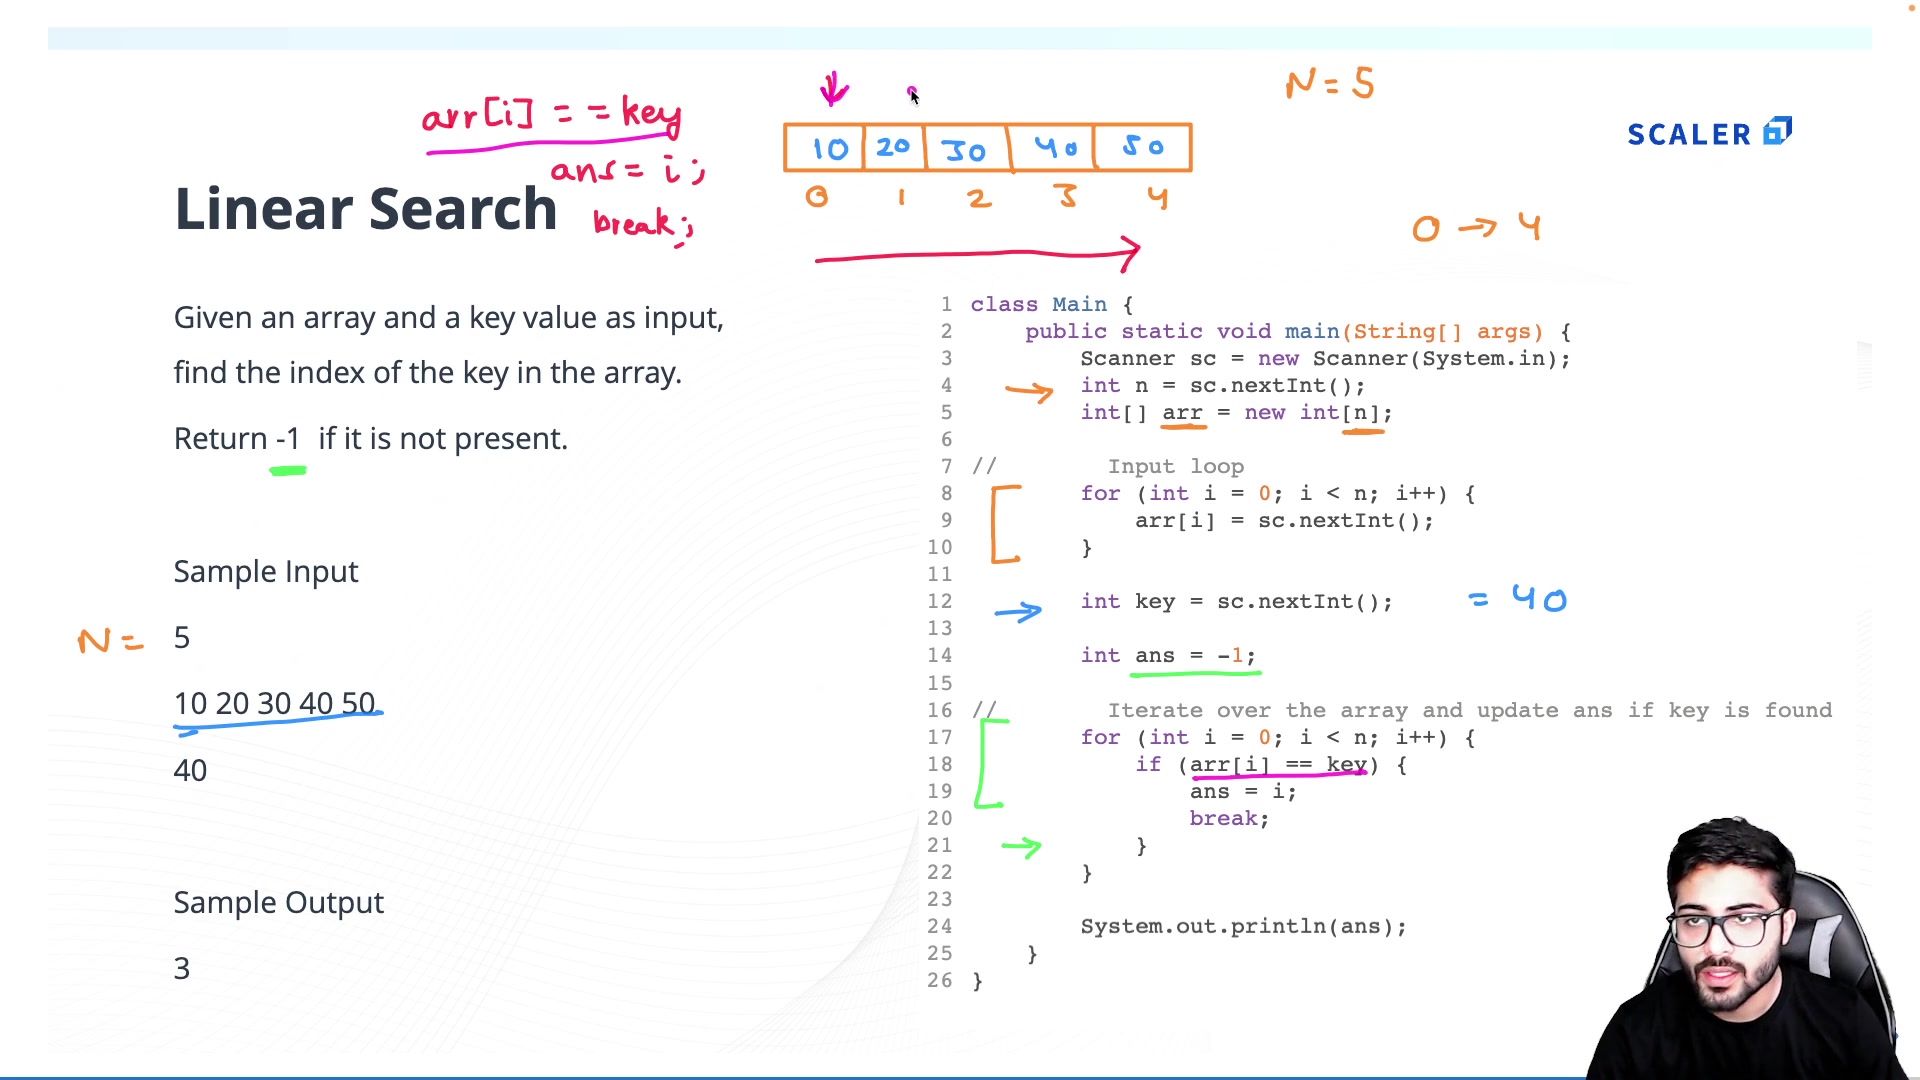Click the 'Return -1 if it is not present.' line
1920x1080 pixels.
(x=371, y=439)
